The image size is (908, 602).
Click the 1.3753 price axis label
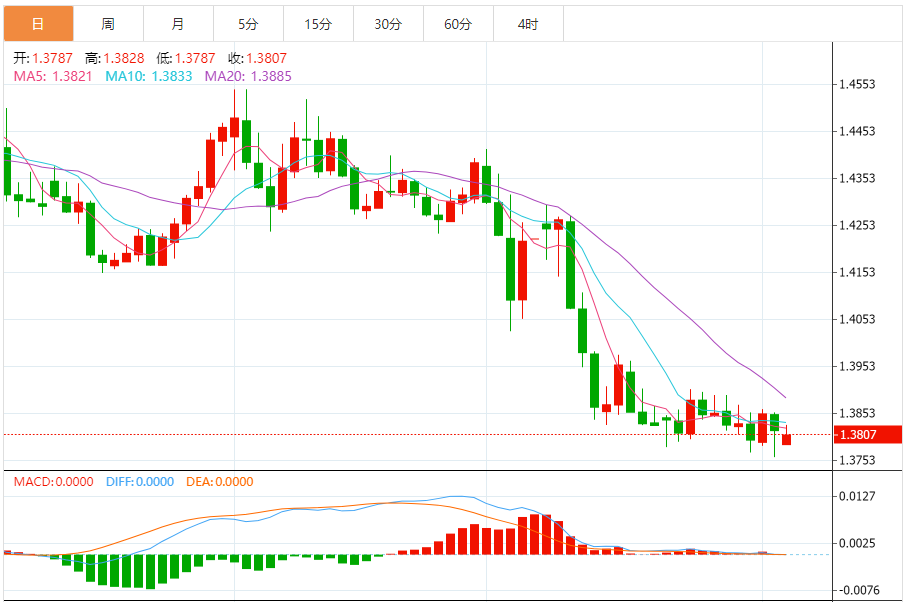point(858,460)
